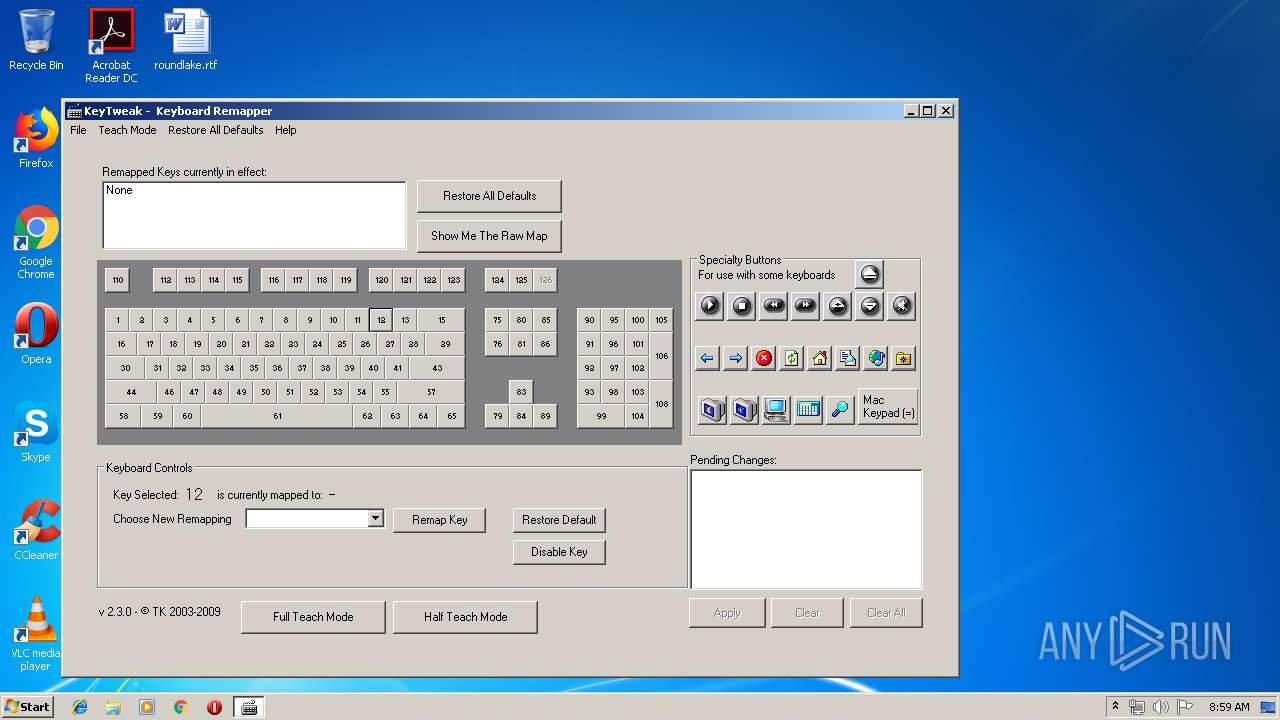Start Full Teach Mode

click(313, 617)
